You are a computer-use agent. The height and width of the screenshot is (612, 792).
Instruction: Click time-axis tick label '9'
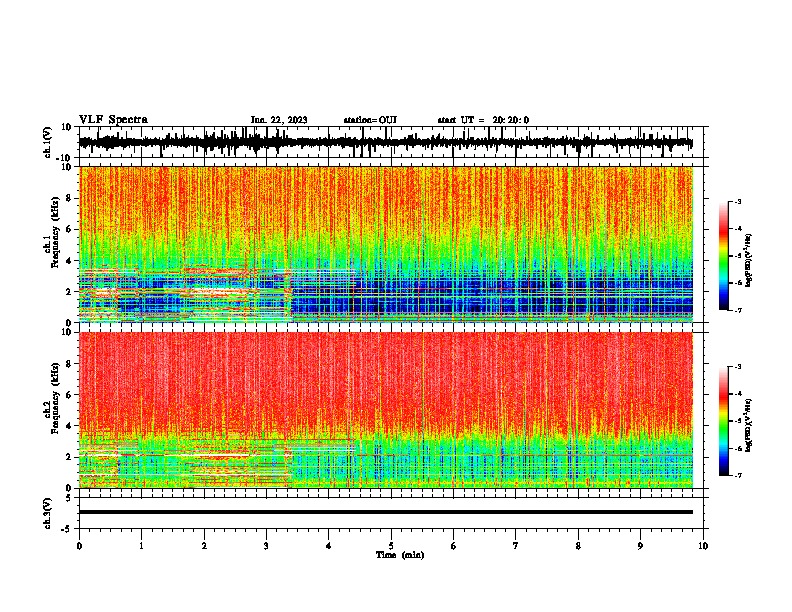point(640,546)
